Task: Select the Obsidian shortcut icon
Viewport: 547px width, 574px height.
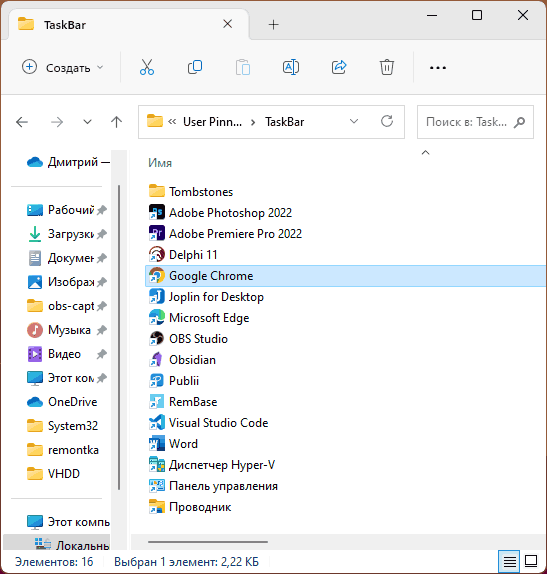Action: coord(157,359)
